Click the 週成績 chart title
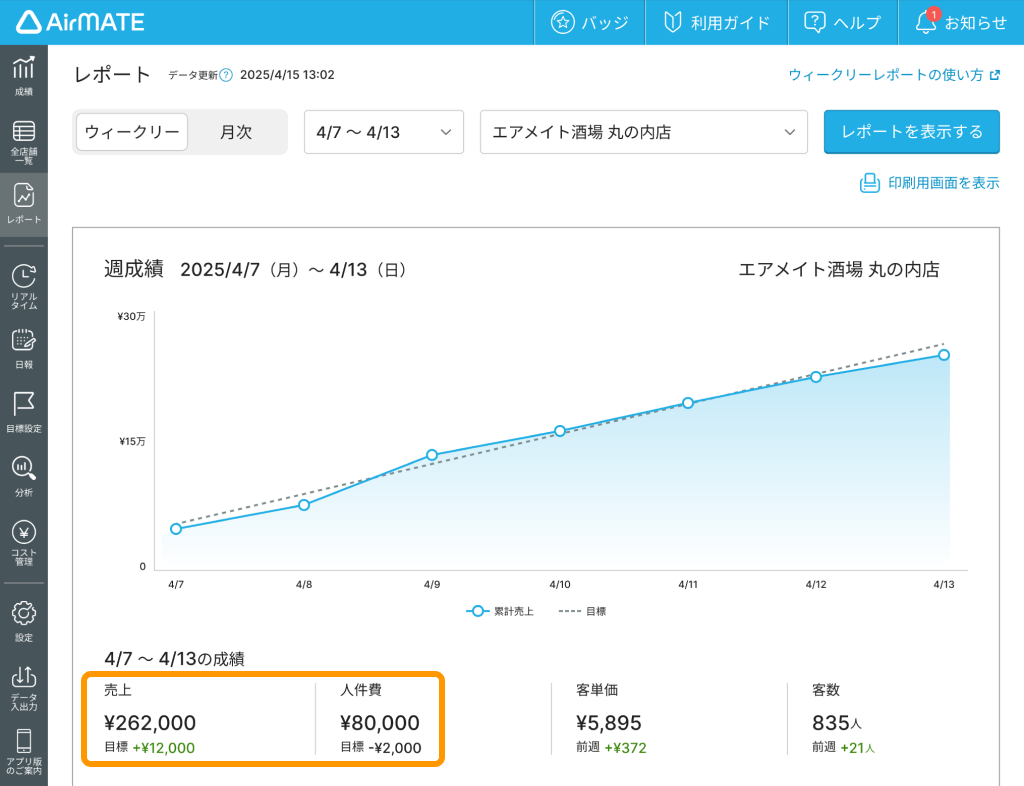The height and width of the screenshot is (786, 1024). [x=134, y=269]
